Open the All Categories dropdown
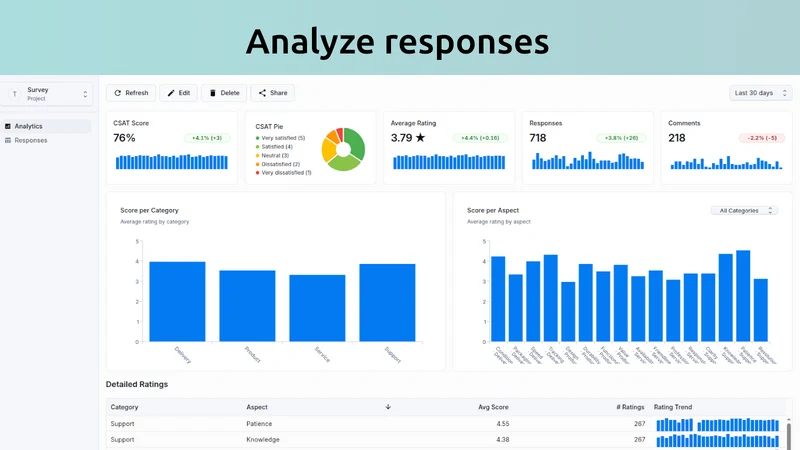Screen dimensions: 800x450 tap(744, 210)
